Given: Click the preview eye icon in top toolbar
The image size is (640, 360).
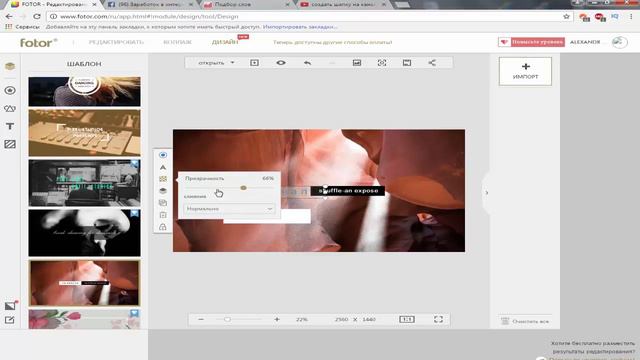Looking at the screenshot, I should pos(281,63).
